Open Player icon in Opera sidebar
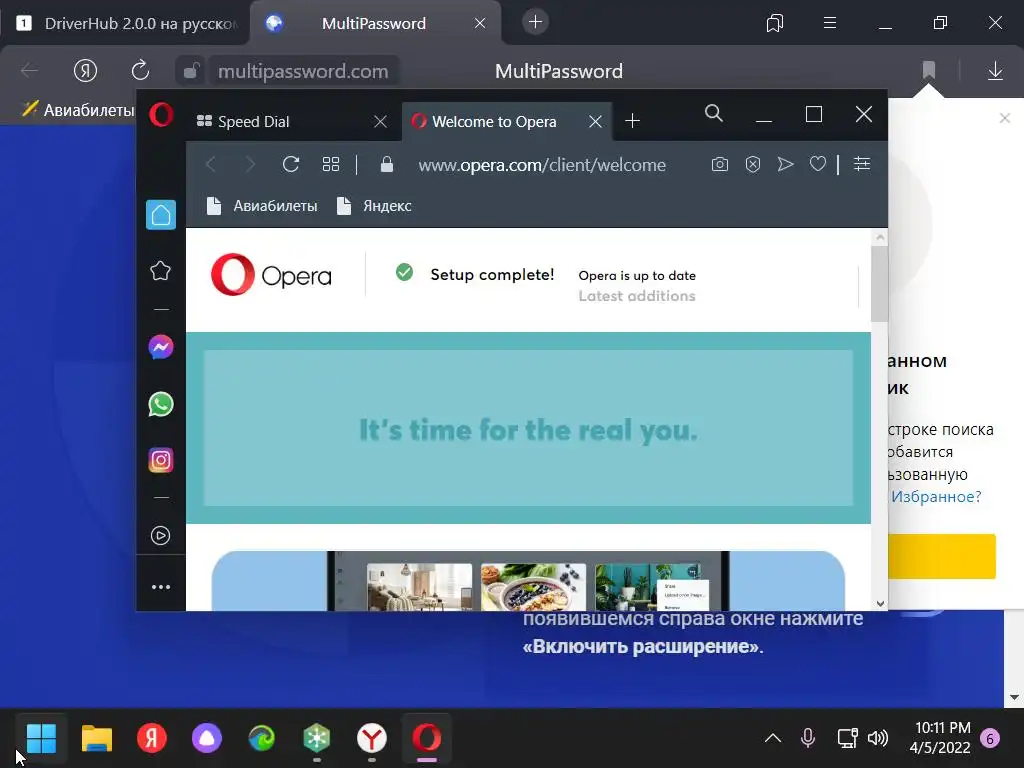 161,536
